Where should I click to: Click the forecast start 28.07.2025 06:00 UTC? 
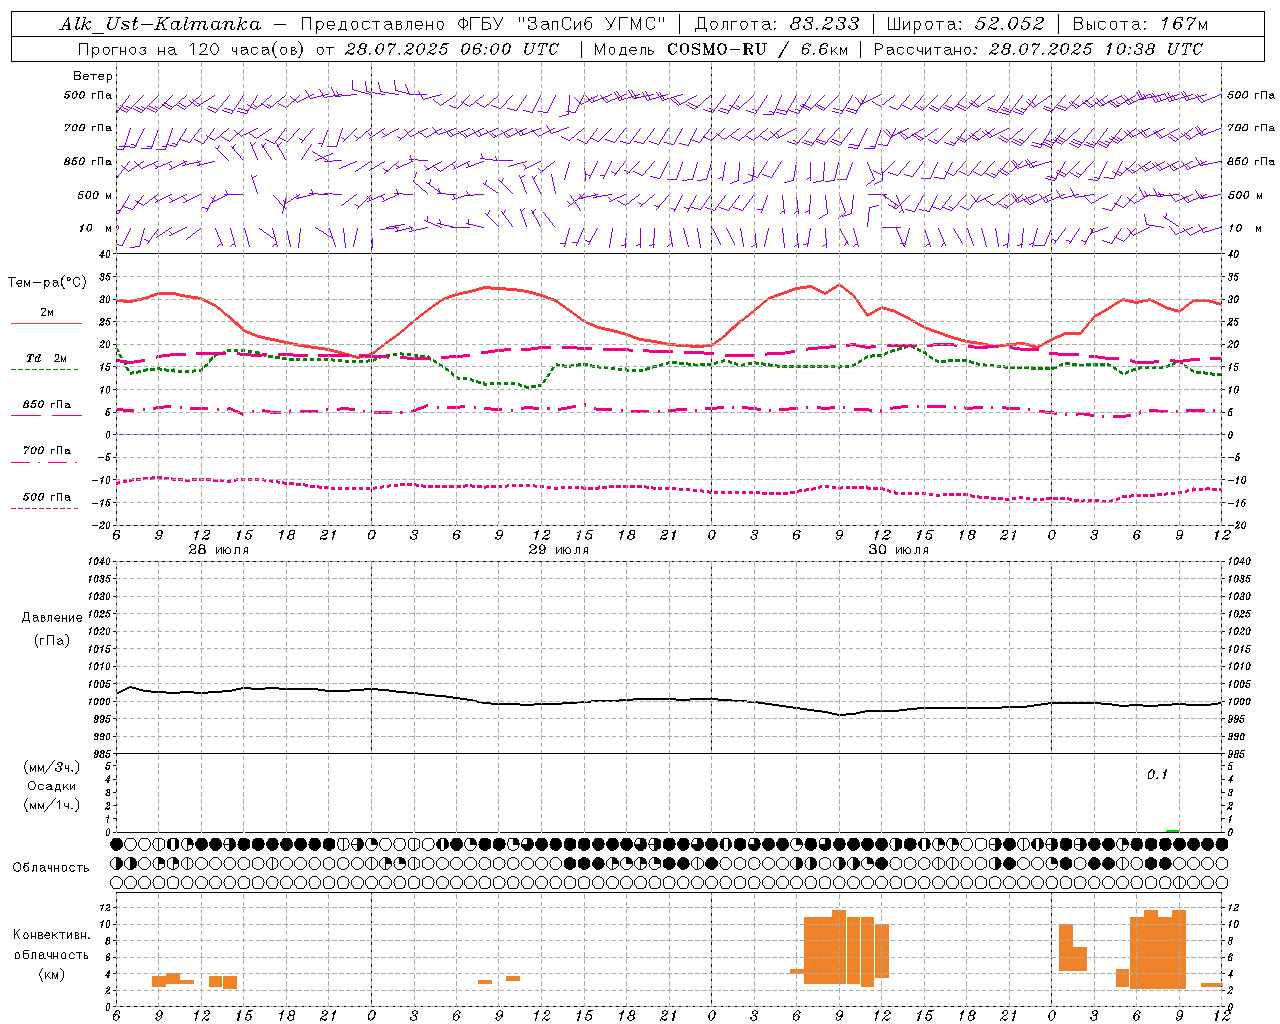[x=452, y=49]
